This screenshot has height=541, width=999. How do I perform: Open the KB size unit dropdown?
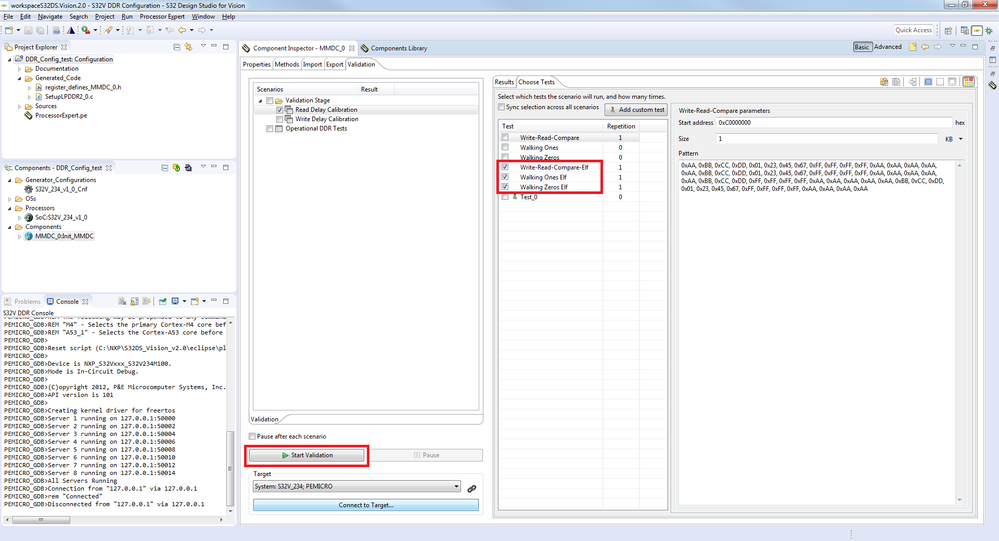click(961, 139)
